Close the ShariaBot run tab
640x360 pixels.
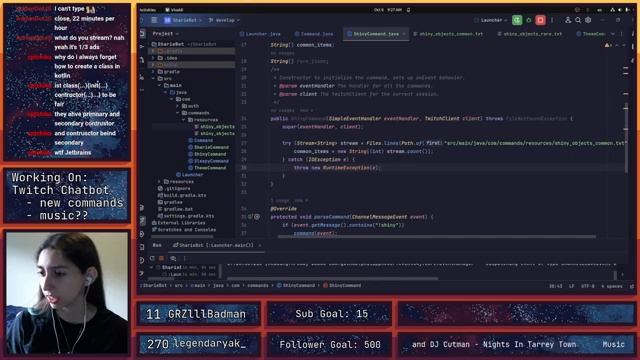click(260, 245)
